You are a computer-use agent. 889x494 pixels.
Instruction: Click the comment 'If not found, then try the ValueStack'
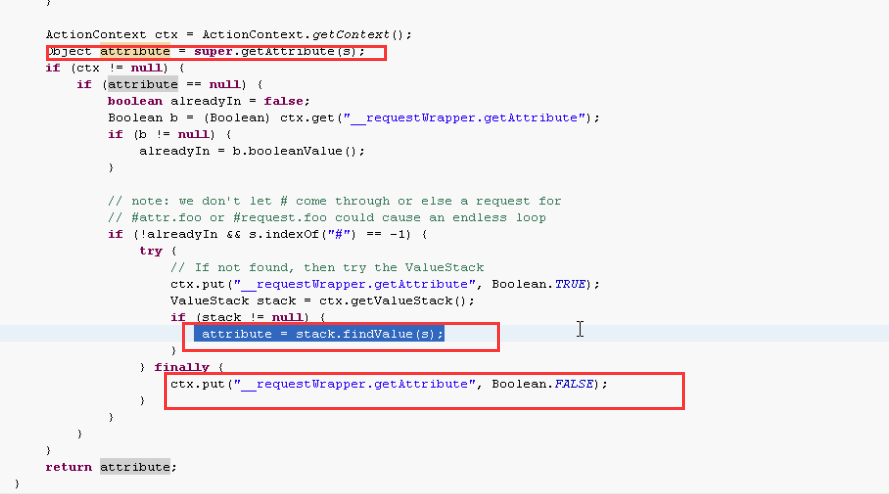[327, 268]
